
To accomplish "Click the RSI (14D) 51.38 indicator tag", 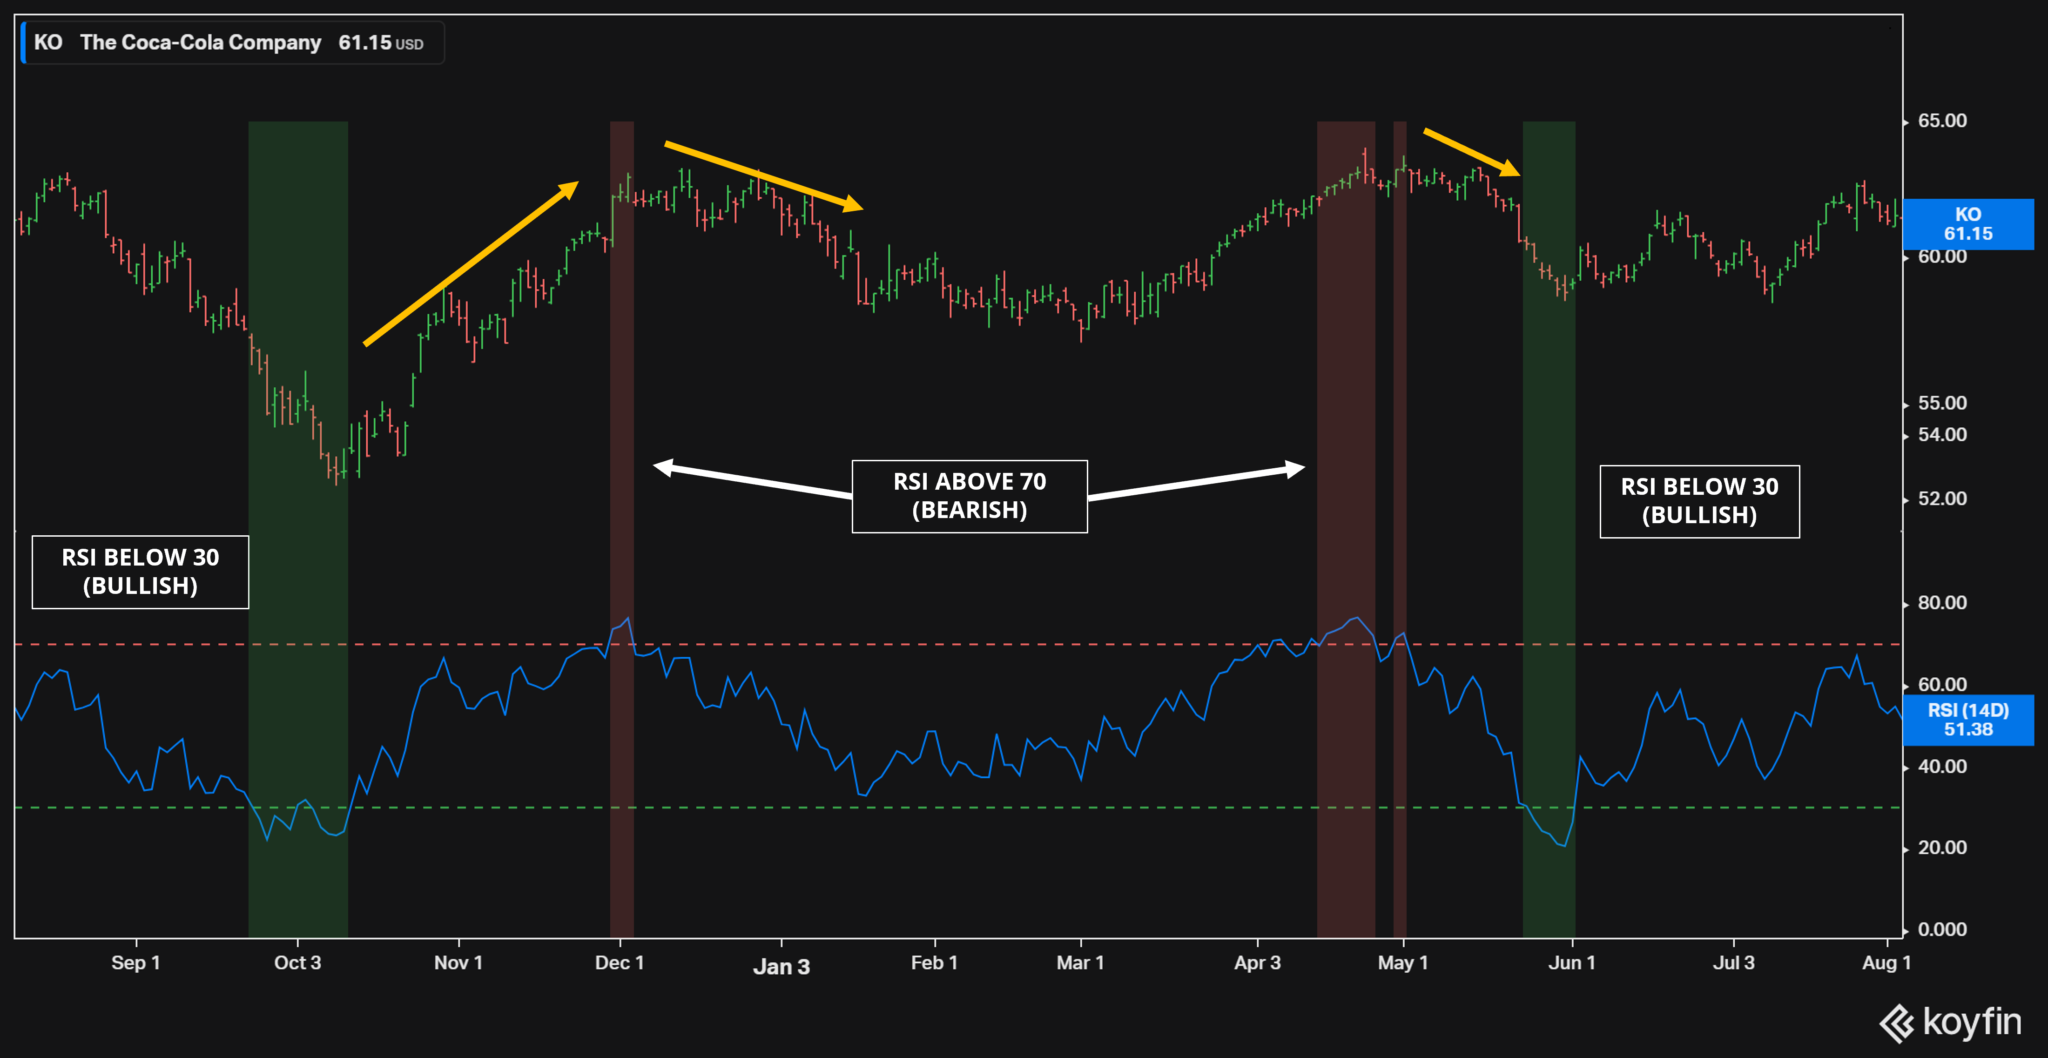I will point(1968,720).
